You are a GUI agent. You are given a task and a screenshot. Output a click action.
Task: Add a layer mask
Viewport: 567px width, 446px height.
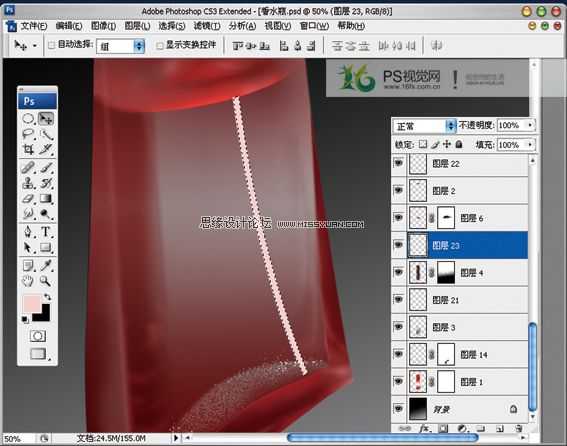[x=443, y=429]
